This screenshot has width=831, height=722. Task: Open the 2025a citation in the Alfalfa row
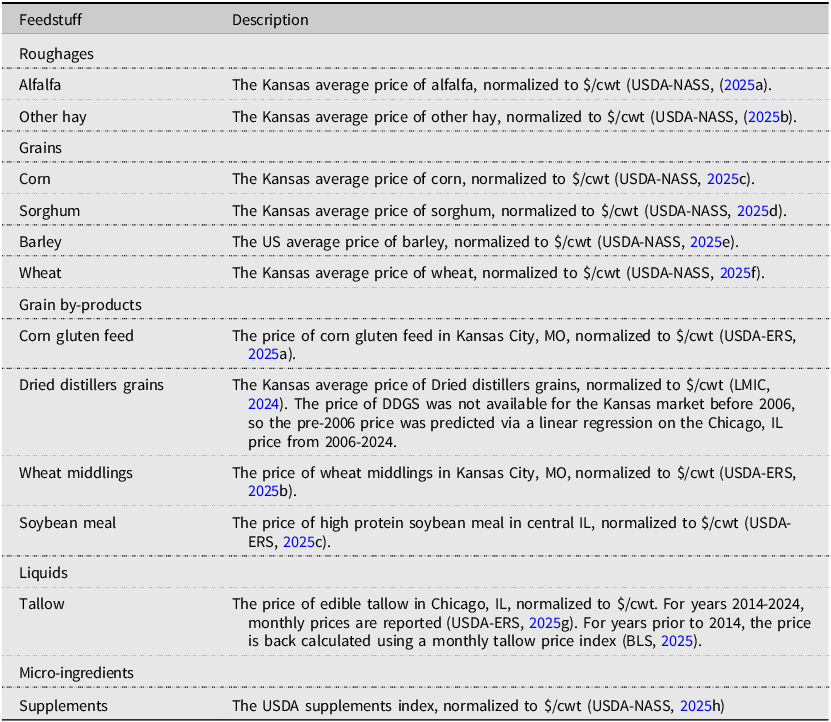pyautogui.click(x=744, y=85)
